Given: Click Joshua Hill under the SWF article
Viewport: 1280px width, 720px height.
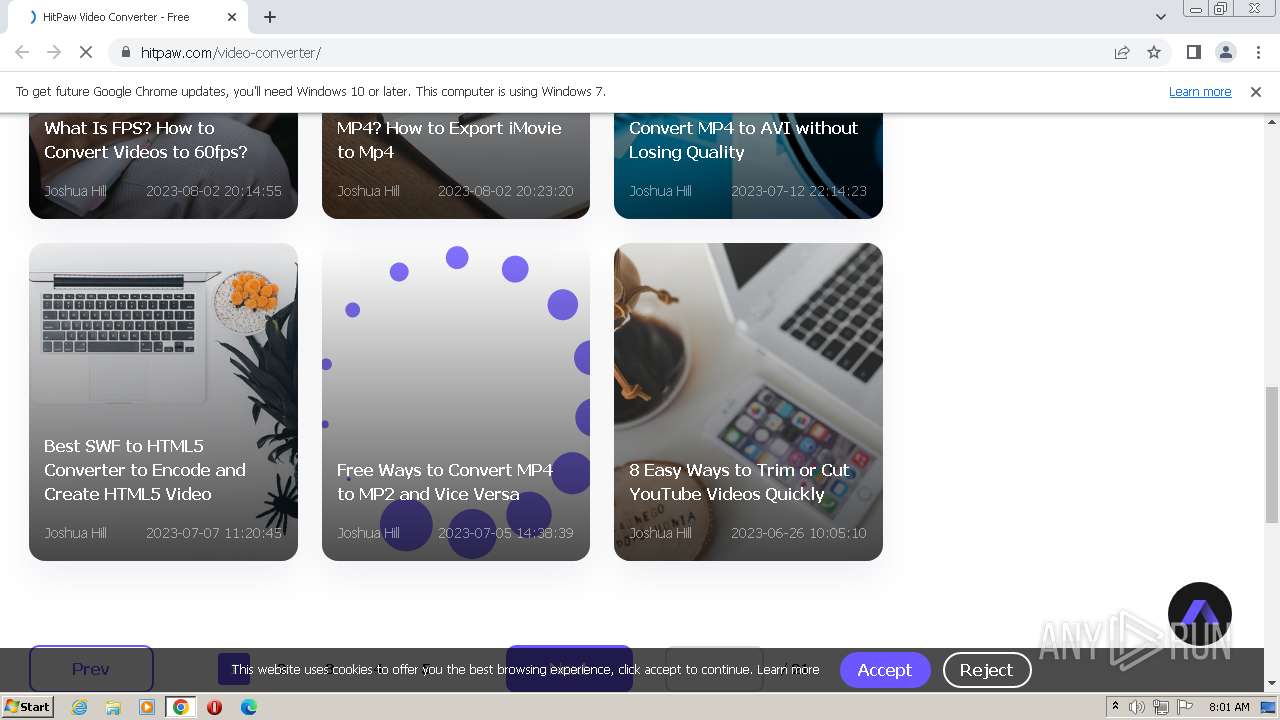Looking at the screenshot, I should [x=75, y=533].
